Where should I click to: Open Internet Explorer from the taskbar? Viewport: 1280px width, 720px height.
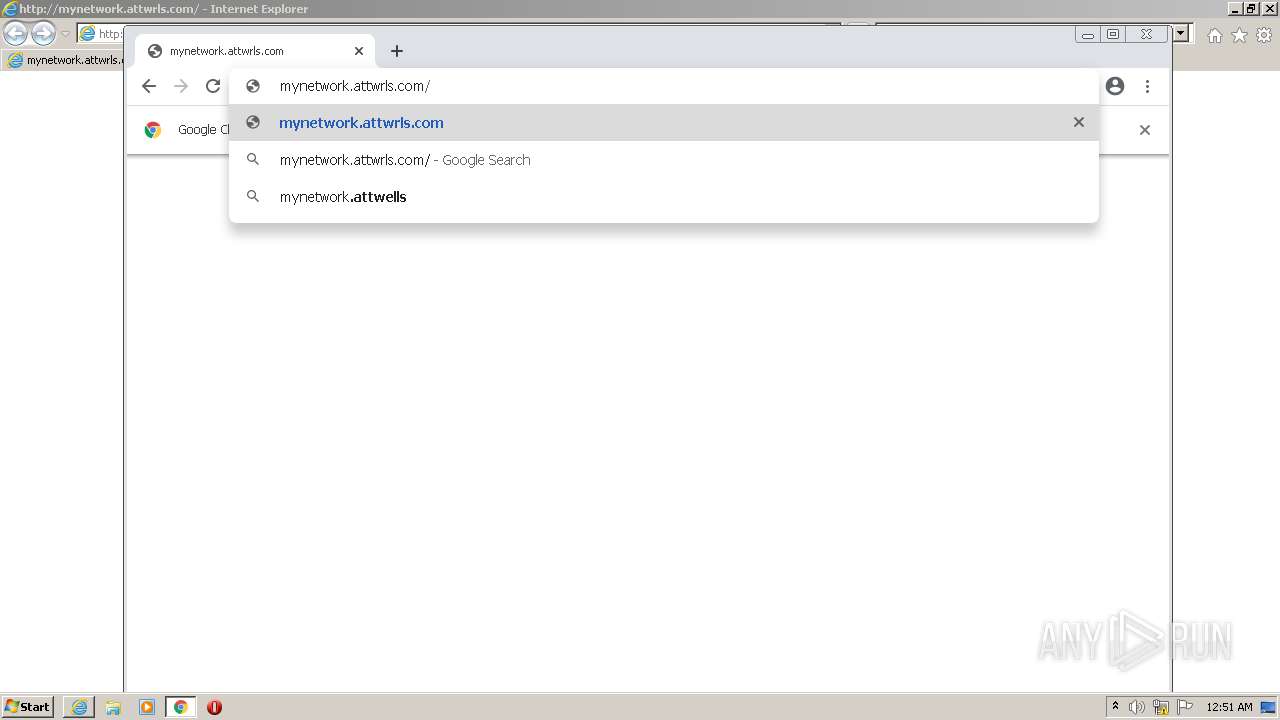79,707
